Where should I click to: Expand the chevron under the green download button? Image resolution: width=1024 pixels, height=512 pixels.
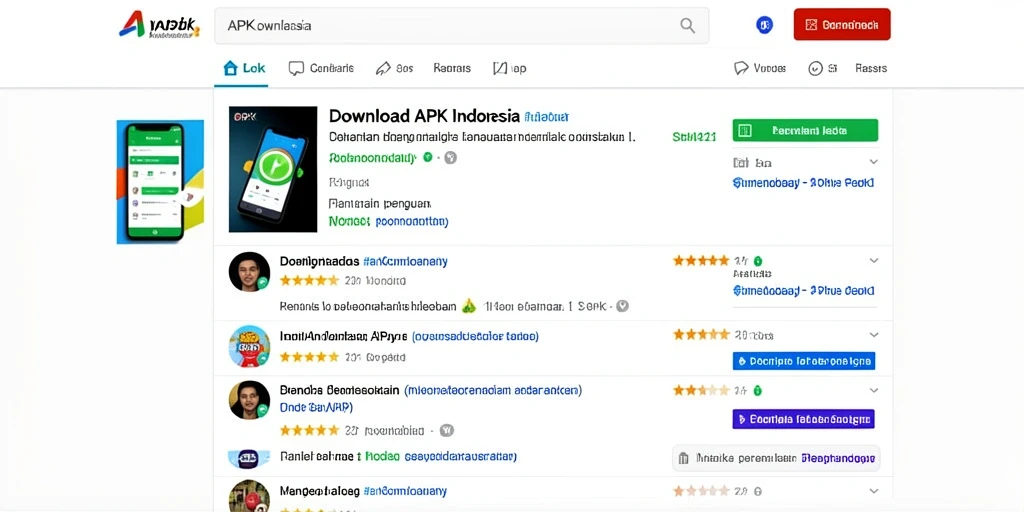(874, 162)
